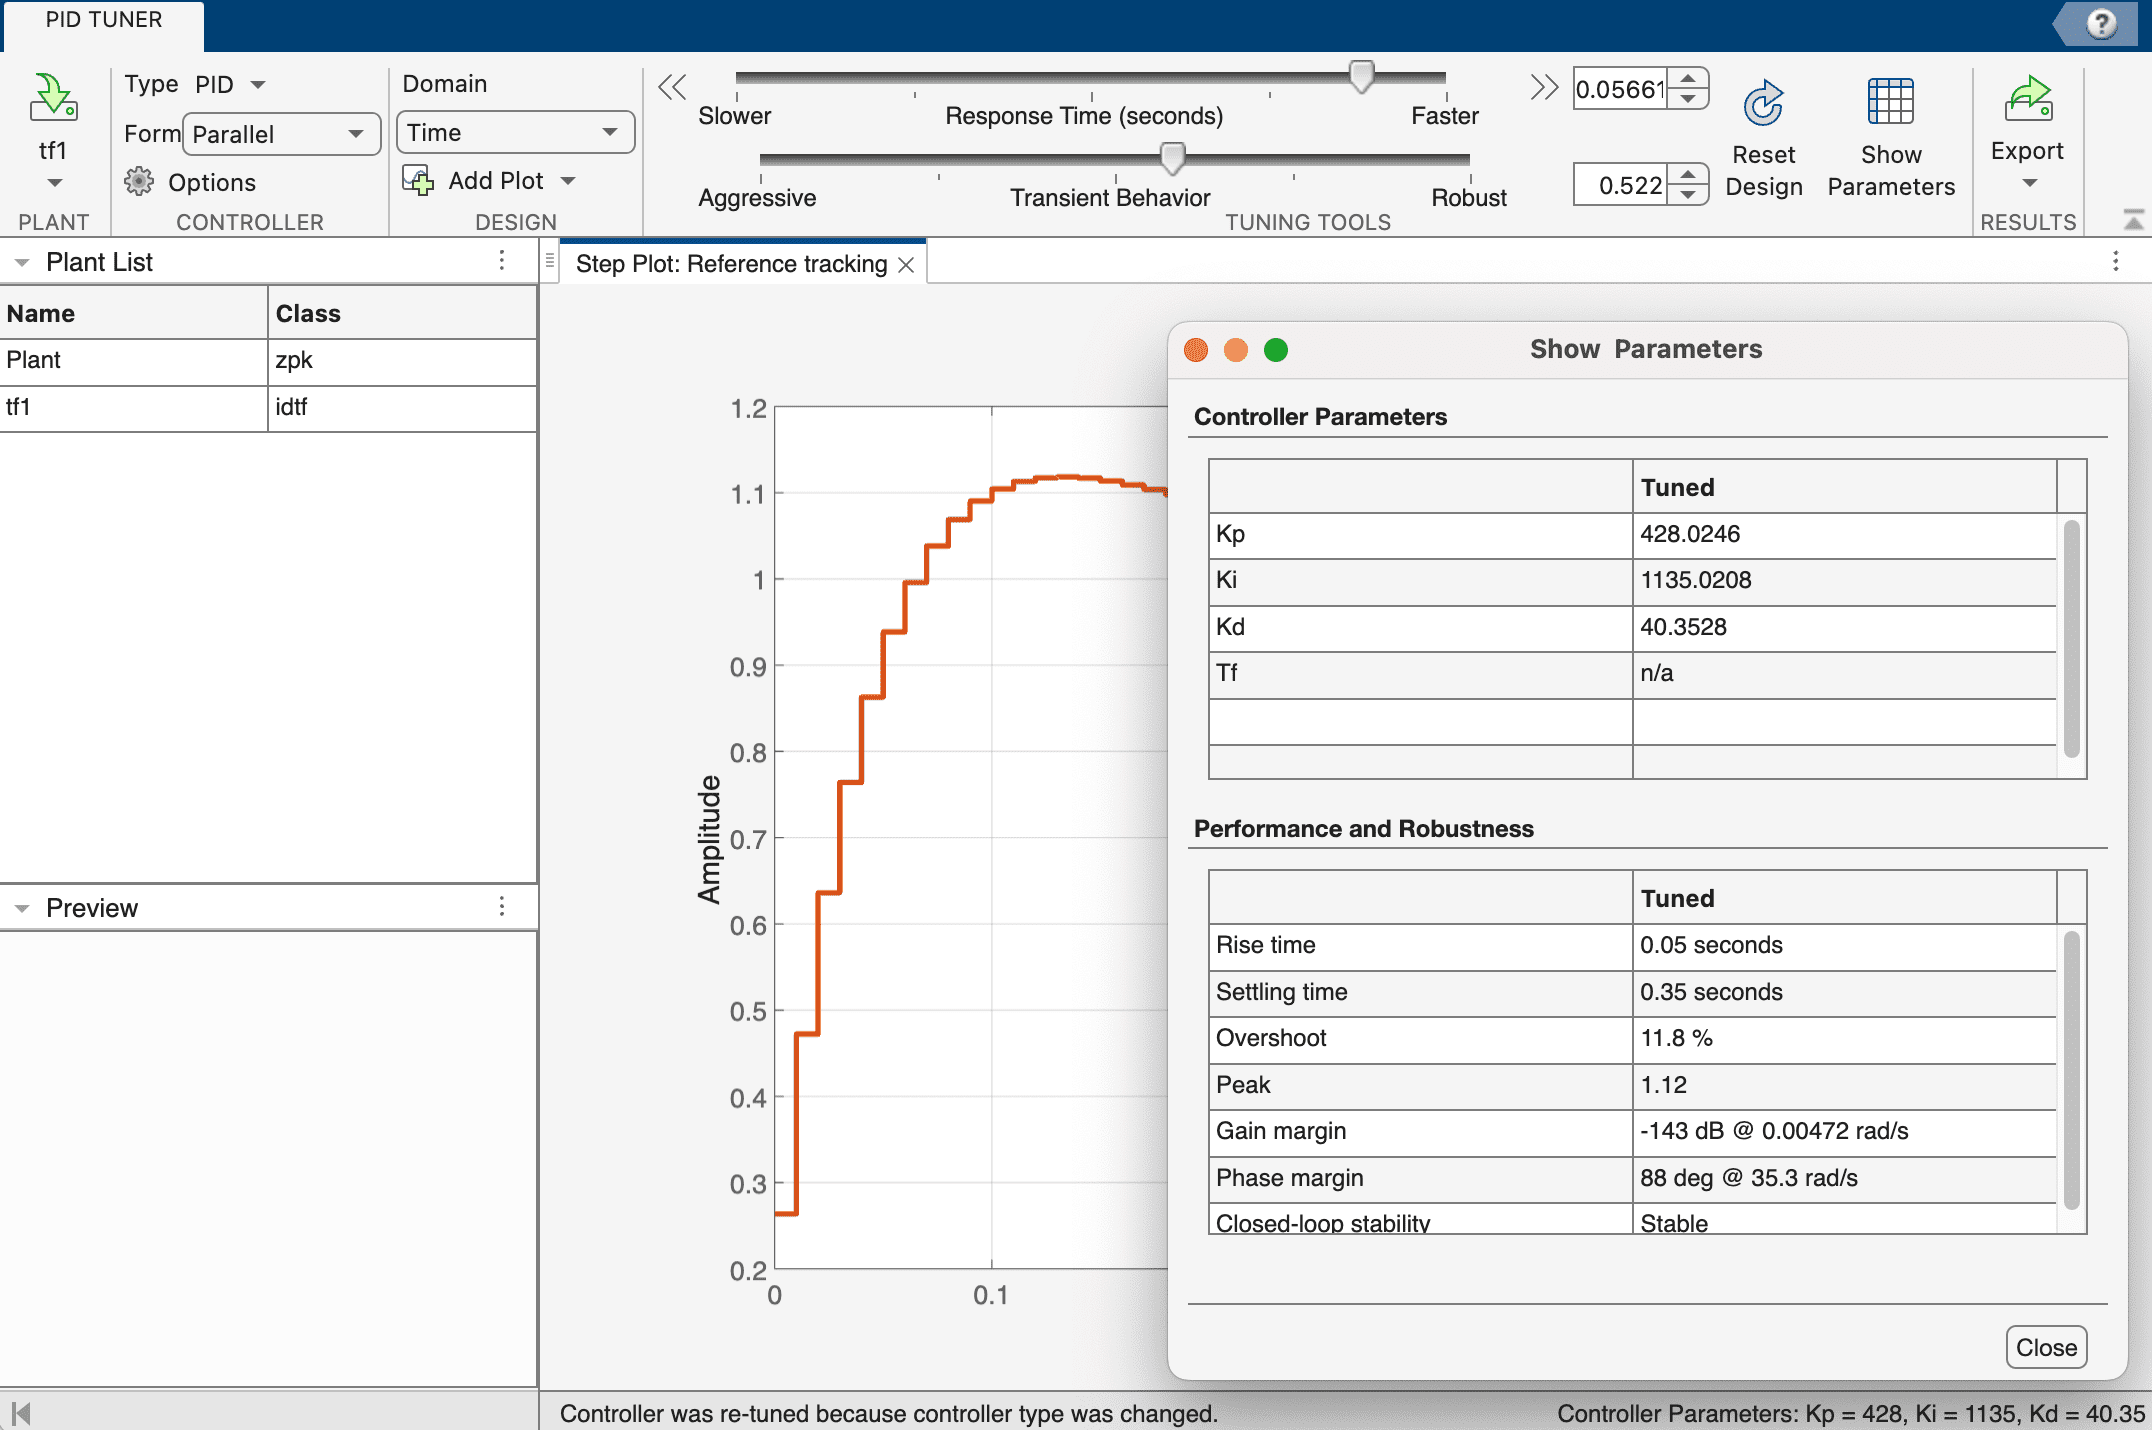
Task: Click the help question mark icon
Action: coord(2101,22)
